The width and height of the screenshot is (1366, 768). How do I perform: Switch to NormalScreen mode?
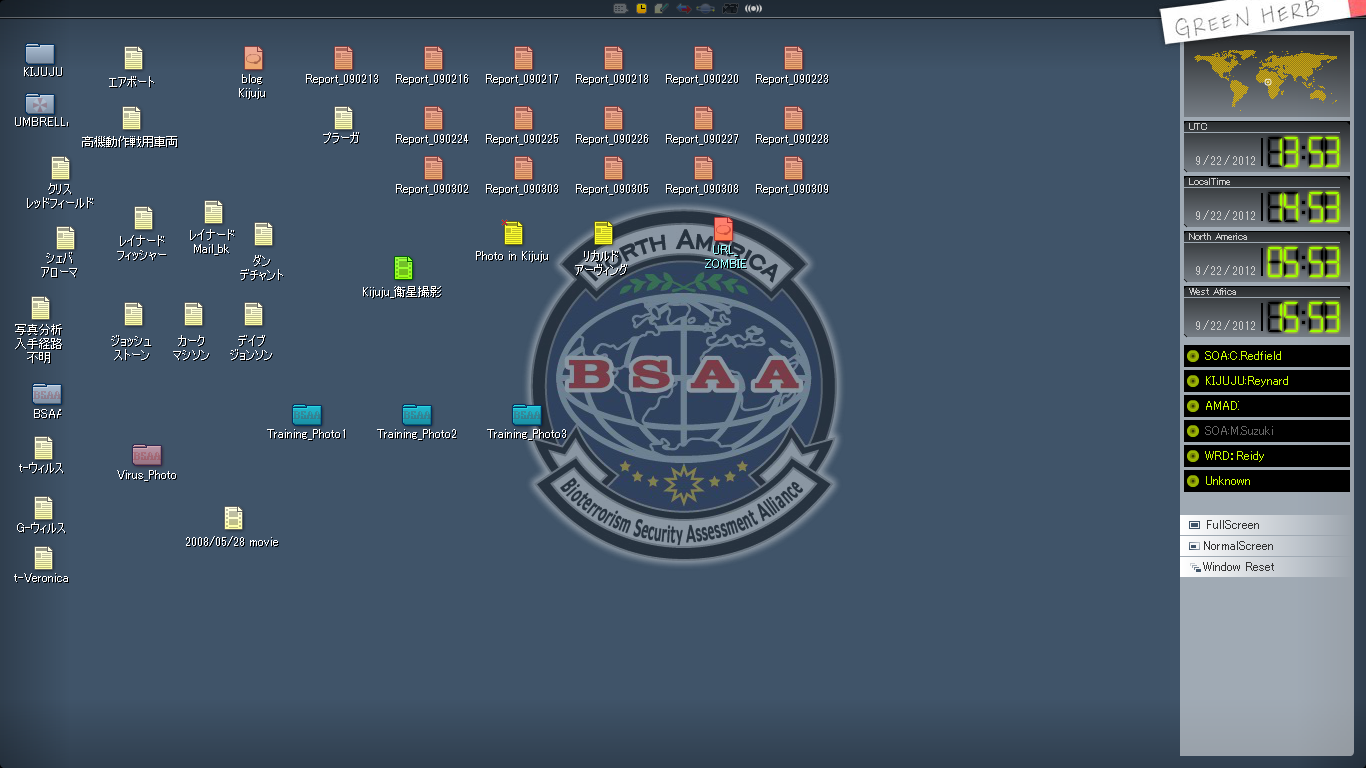coord(1237,546)
